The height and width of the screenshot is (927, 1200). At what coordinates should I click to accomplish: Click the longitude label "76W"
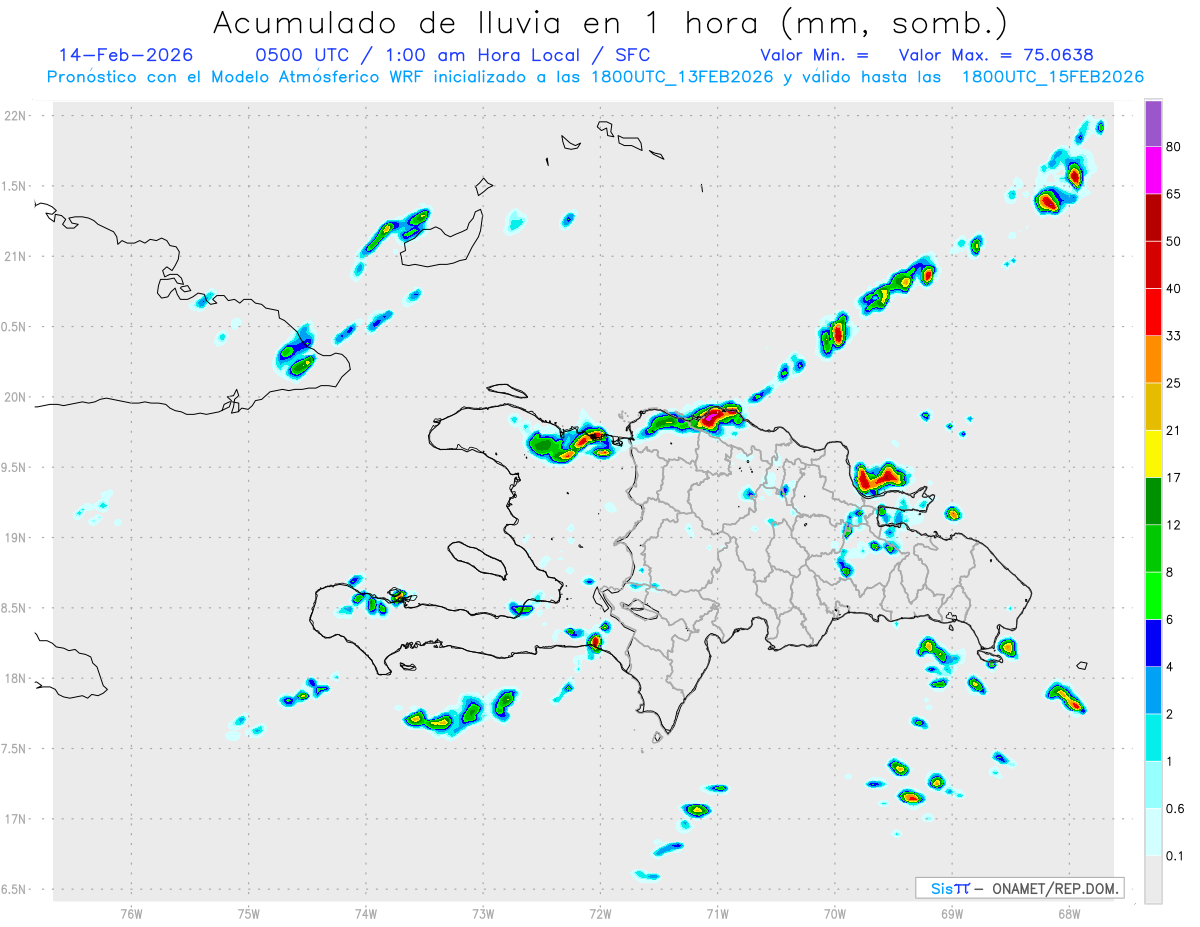click(x=131, y=913)
